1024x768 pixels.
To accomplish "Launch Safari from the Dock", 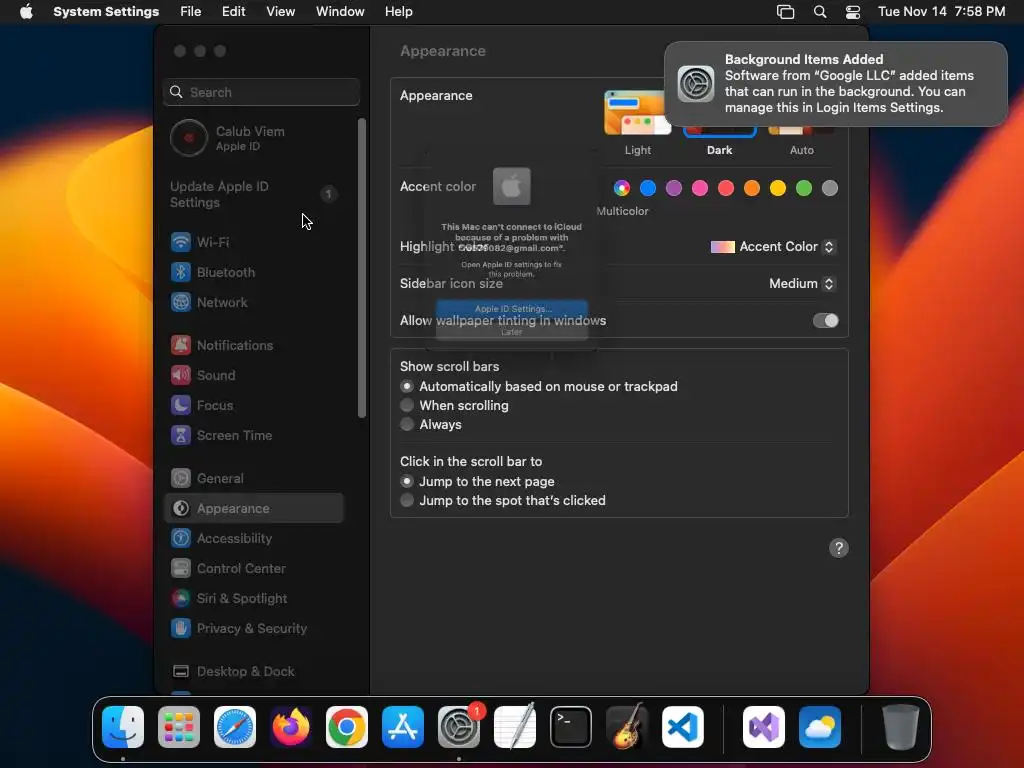I will pos(235,727).
